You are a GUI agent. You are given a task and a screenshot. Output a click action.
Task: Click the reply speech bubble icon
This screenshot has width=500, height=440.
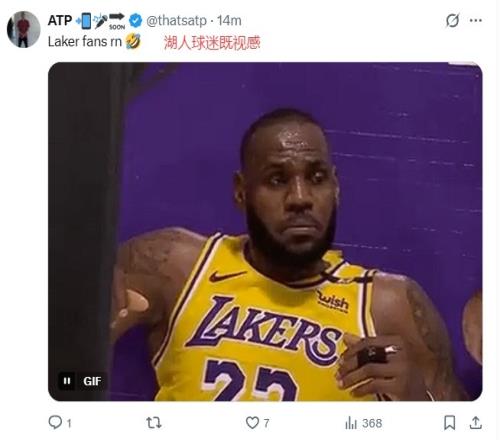[55, 422]
